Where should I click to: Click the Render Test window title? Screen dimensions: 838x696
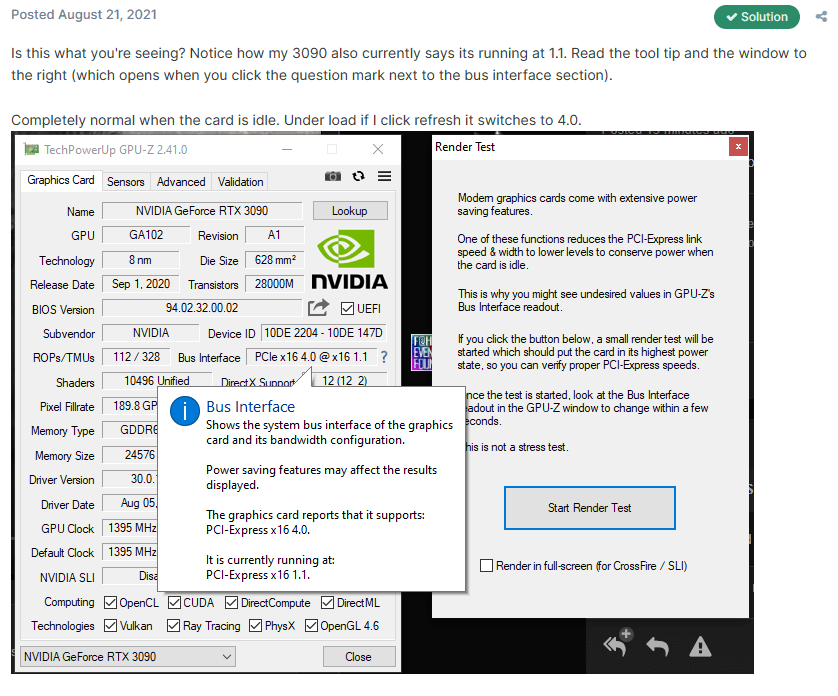pyautogui.click(x=465, y=146)
